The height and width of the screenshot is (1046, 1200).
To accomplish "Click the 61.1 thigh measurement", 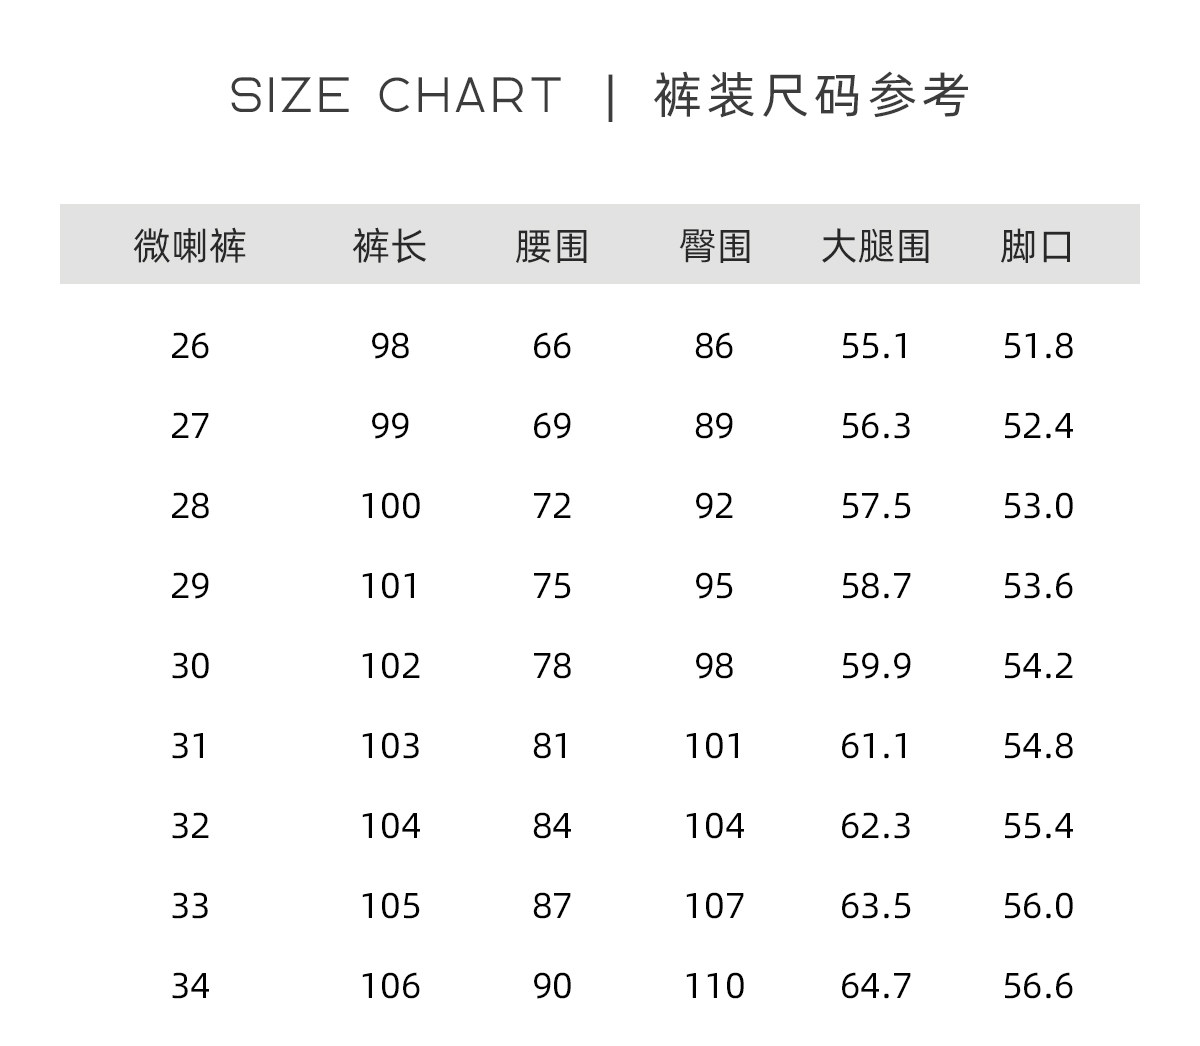I will [876, 746].
